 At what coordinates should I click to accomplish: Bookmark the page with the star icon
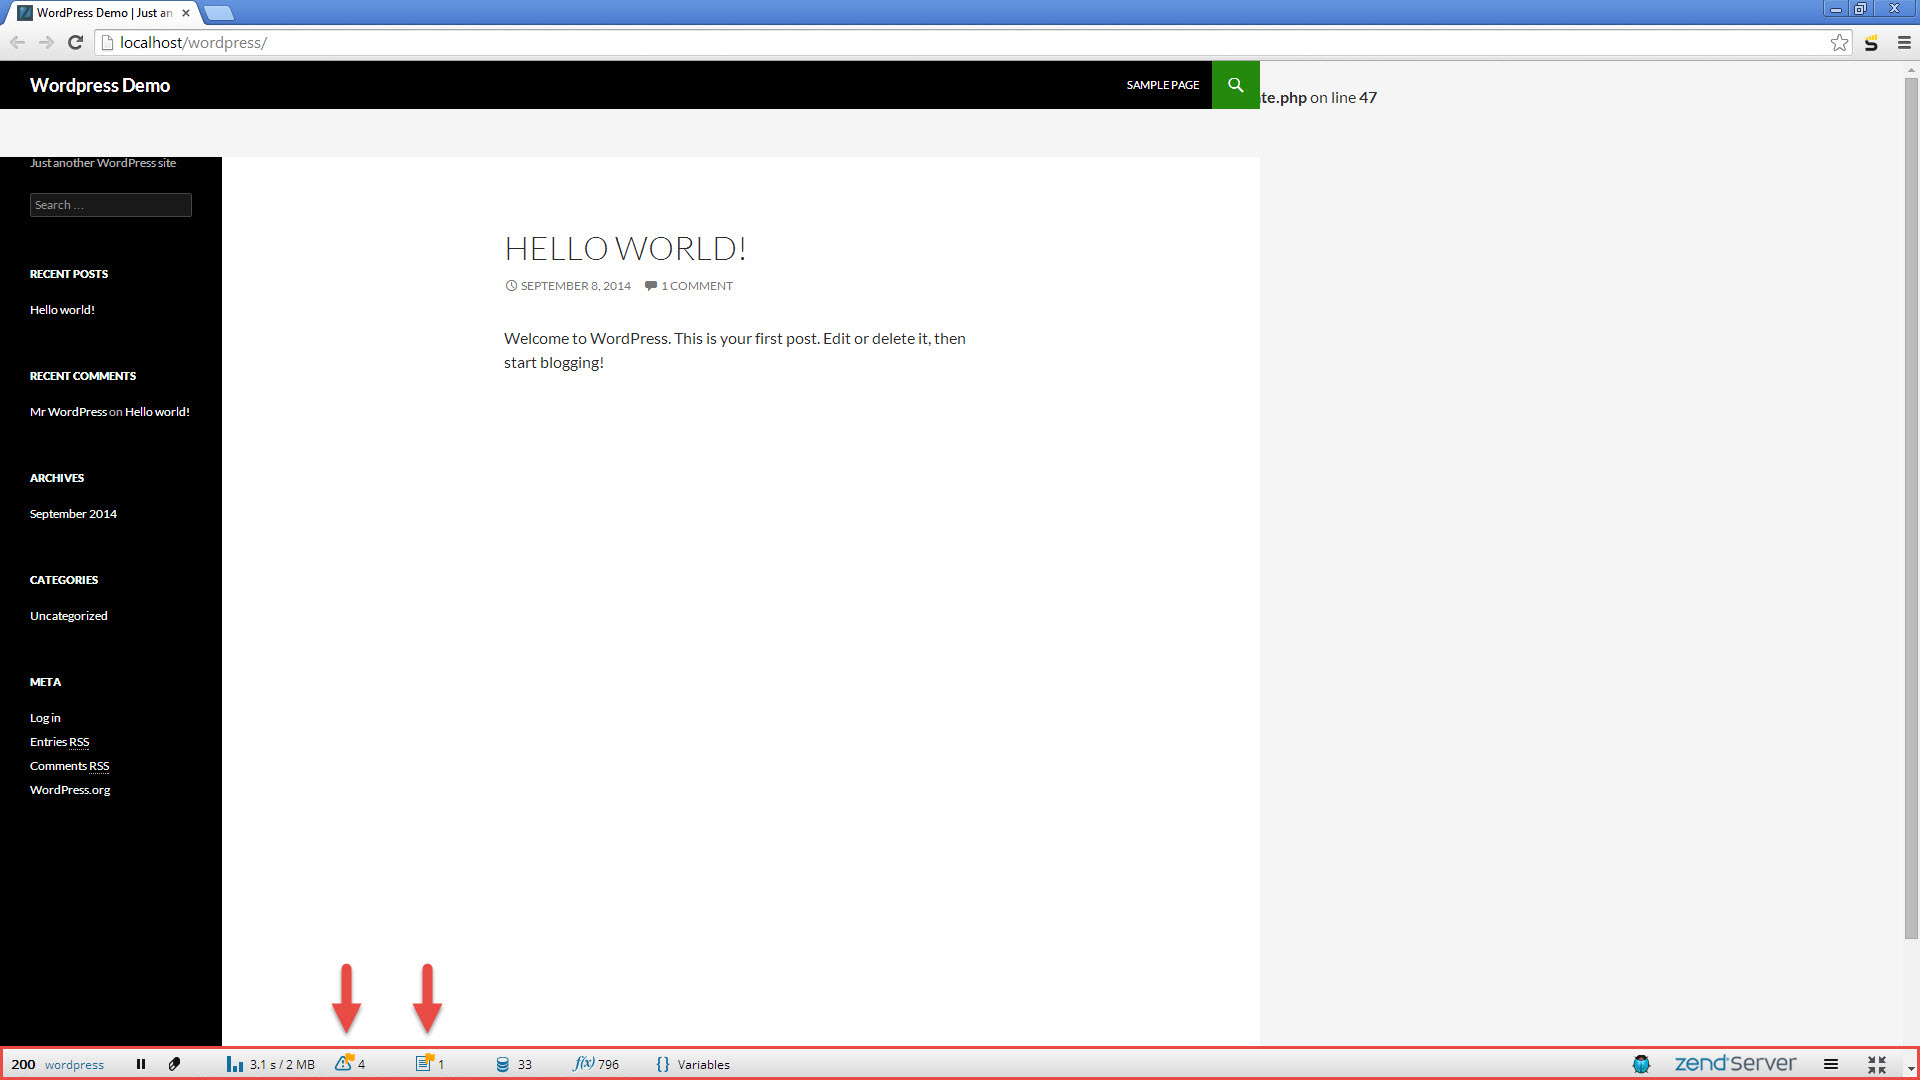coord(1839,42)
